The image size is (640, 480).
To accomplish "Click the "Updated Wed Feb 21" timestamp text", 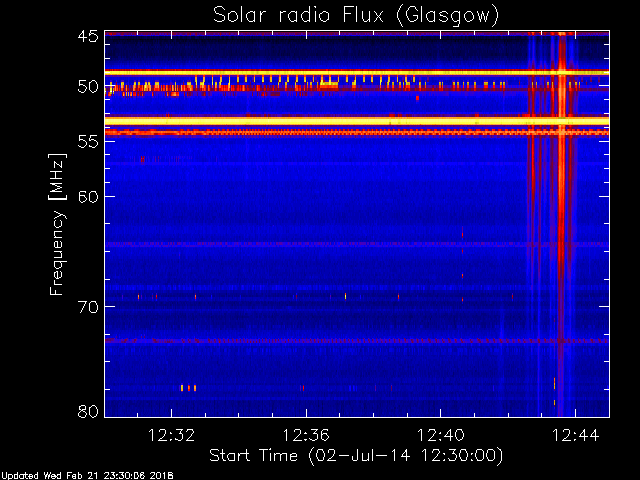I will [x=87, y=476].
